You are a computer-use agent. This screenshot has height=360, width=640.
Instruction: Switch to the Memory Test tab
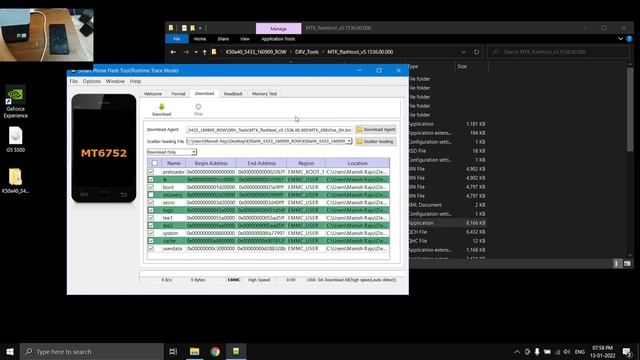pyautogui.click(x=264, y=94)
